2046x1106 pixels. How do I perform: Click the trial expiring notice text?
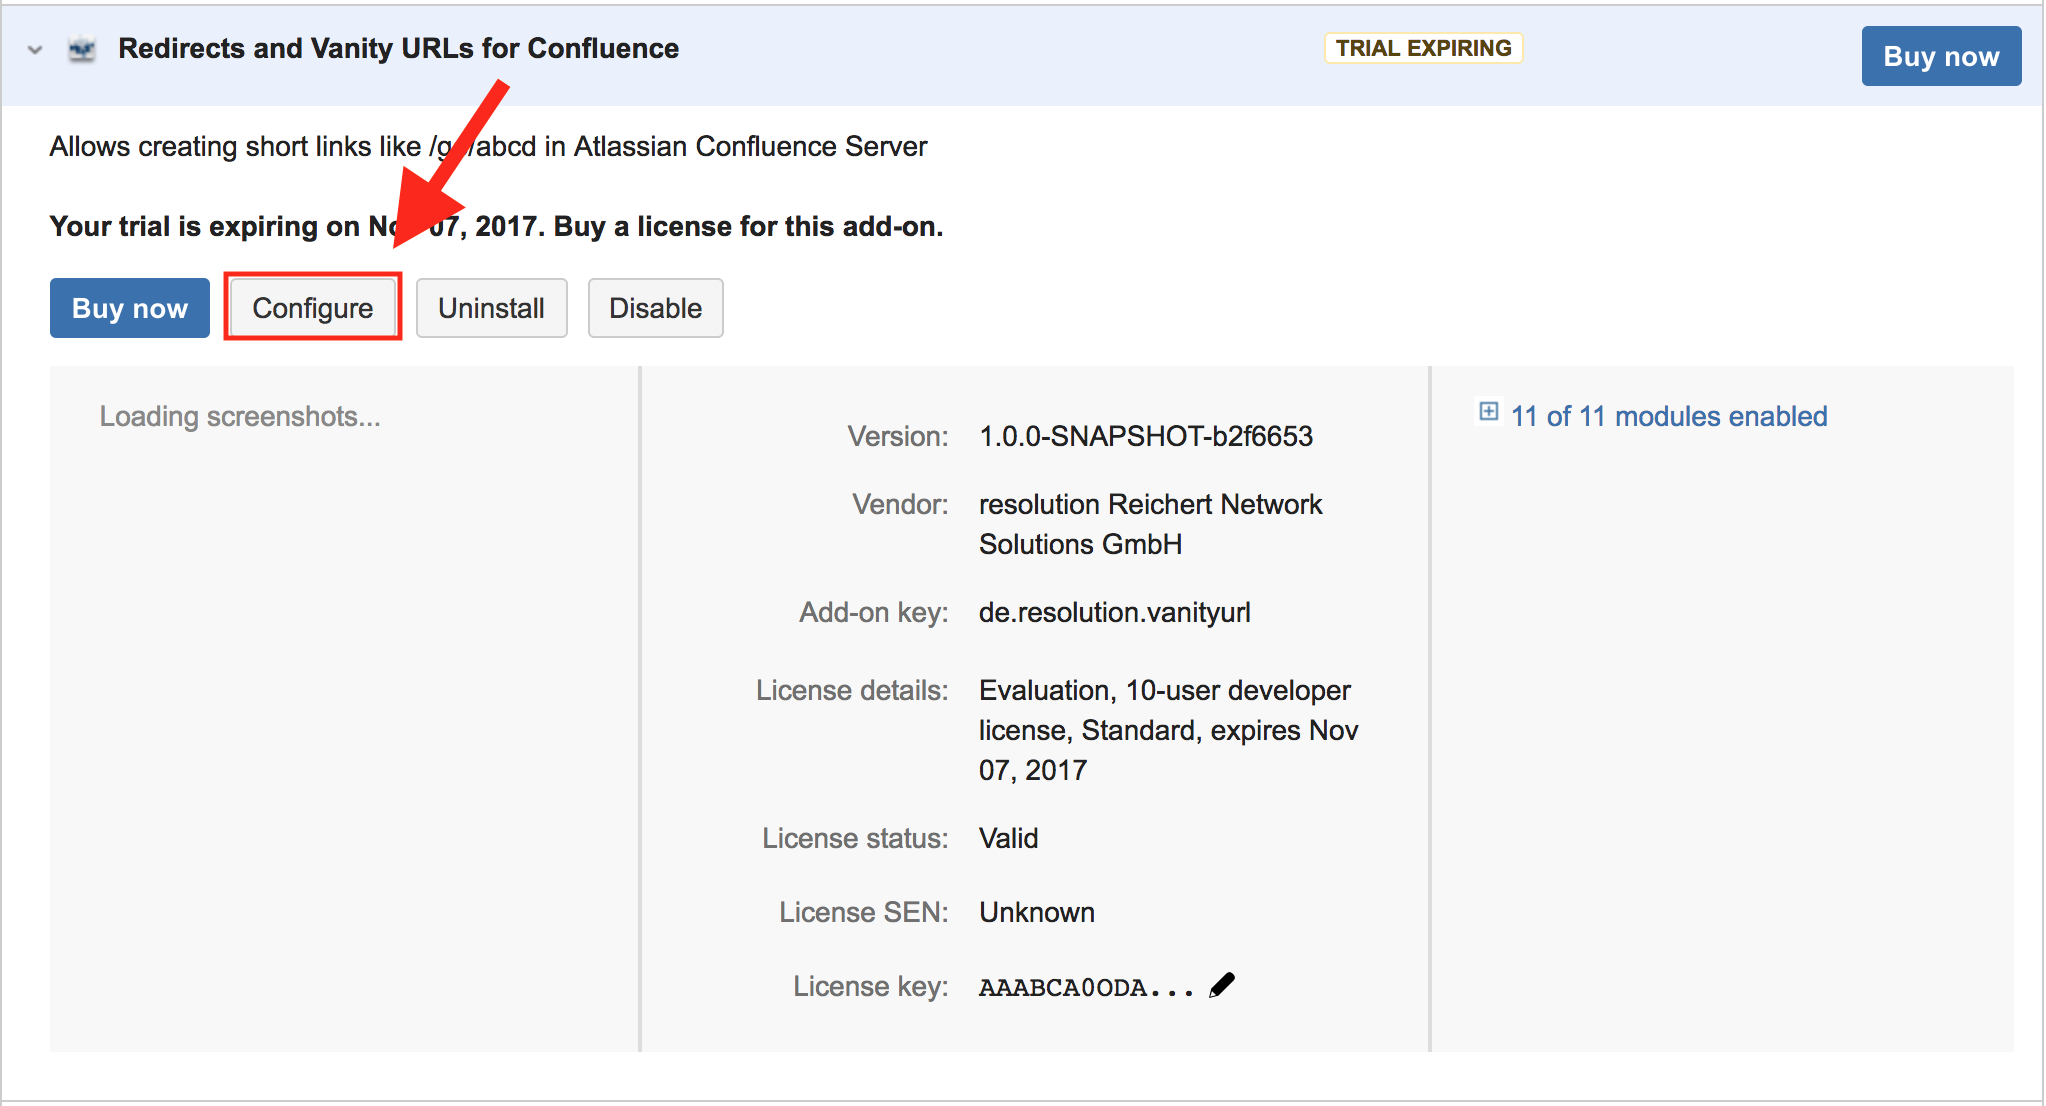pos(496,226)
